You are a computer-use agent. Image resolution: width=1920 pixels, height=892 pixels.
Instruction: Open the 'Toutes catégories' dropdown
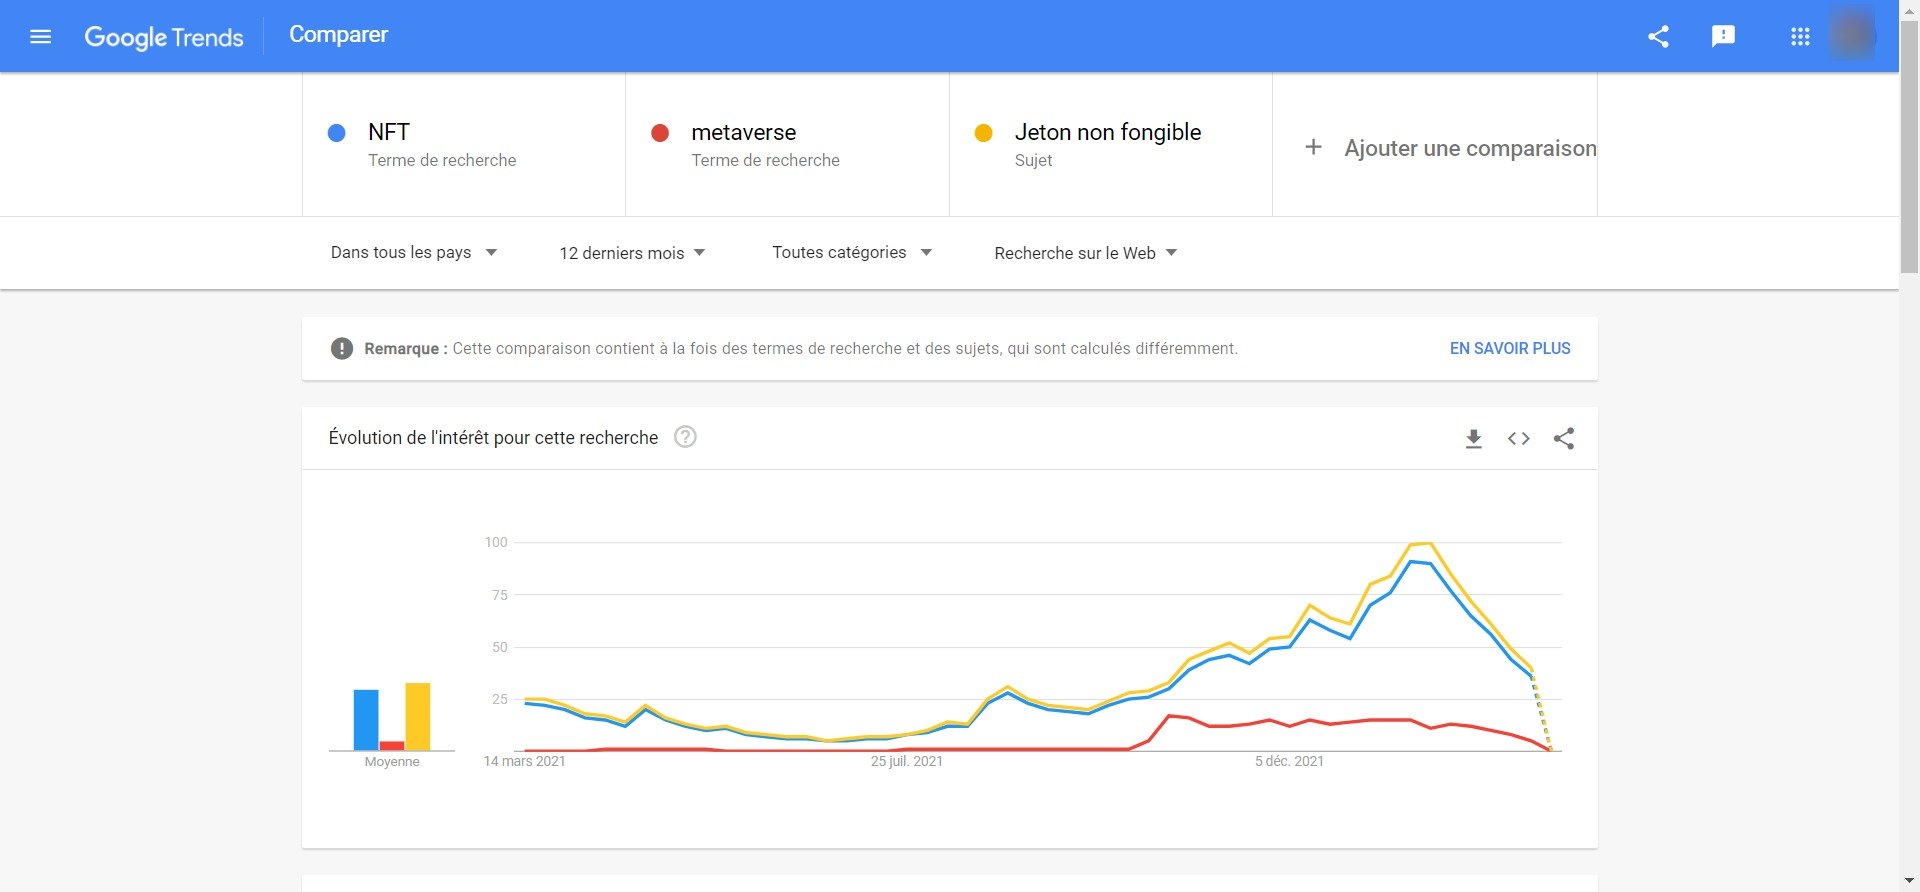pyautogui.click(x=849, y=252)
